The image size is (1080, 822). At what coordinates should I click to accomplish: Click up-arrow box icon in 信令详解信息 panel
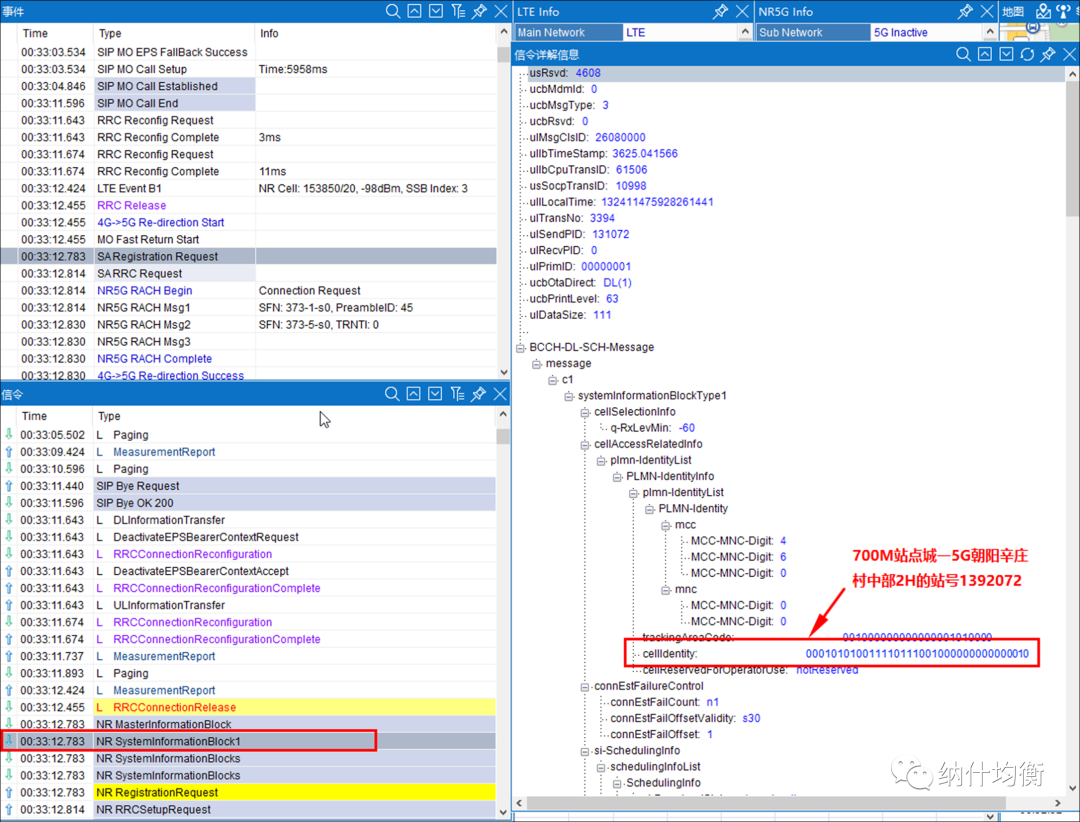985,54
